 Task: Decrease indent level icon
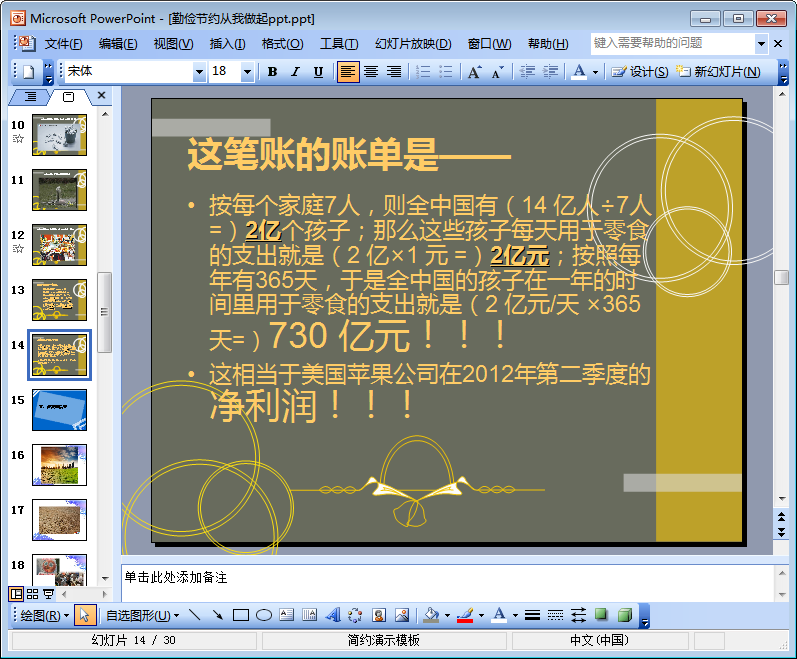(x=528, y=72)
